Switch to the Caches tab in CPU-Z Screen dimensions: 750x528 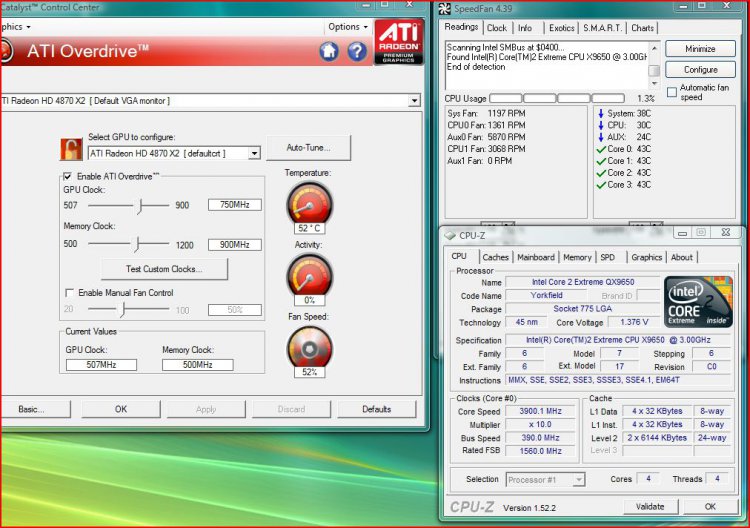coord(496,257)
